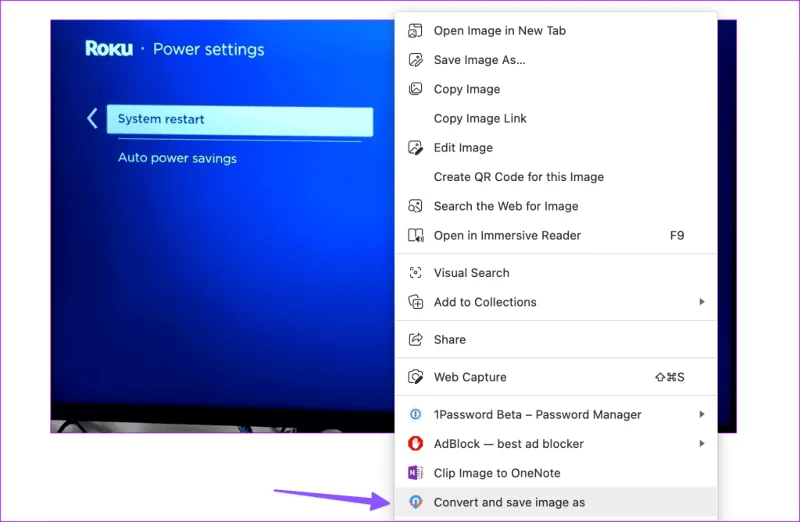This screenshot has height=522, width=800.
Task: Click the red AdBlock hand icon
Action: (415, 443)
